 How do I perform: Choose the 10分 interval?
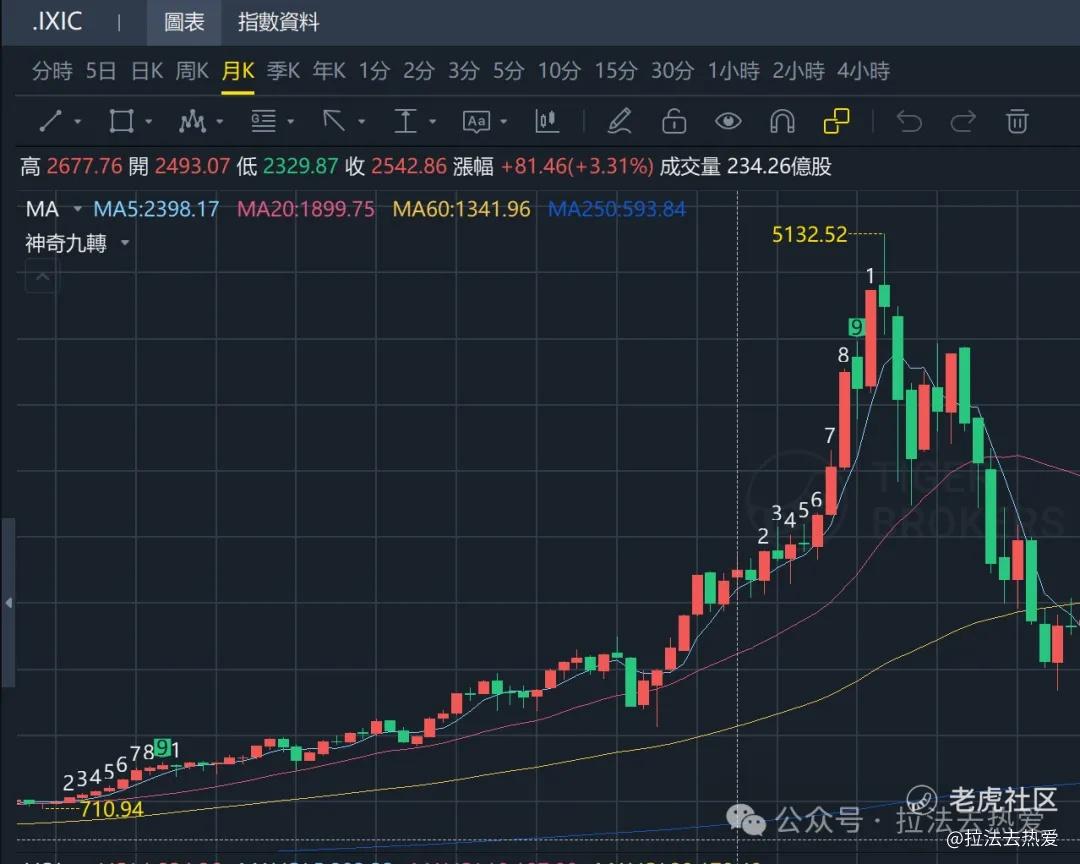[x=559, y=70]
